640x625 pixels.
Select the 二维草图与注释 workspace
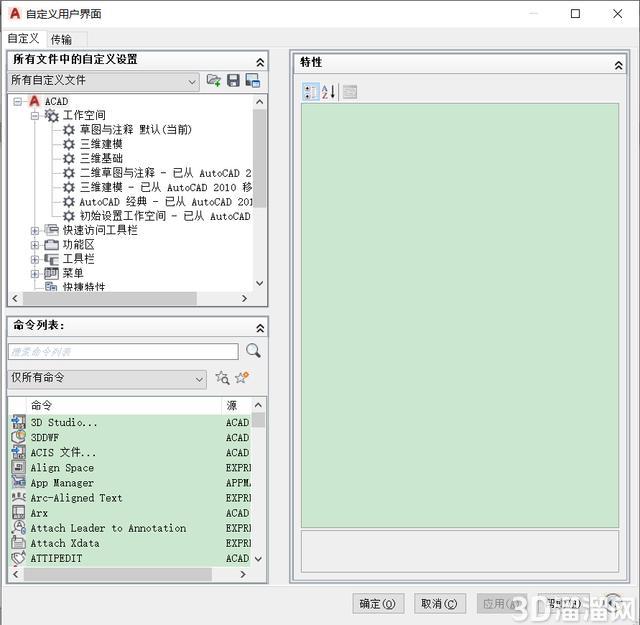click(165, 173)
